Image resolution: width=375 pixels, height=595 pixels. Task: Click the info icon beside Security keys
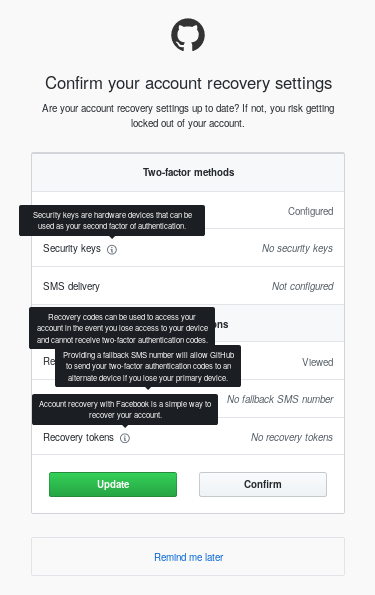tap(112, 249)
